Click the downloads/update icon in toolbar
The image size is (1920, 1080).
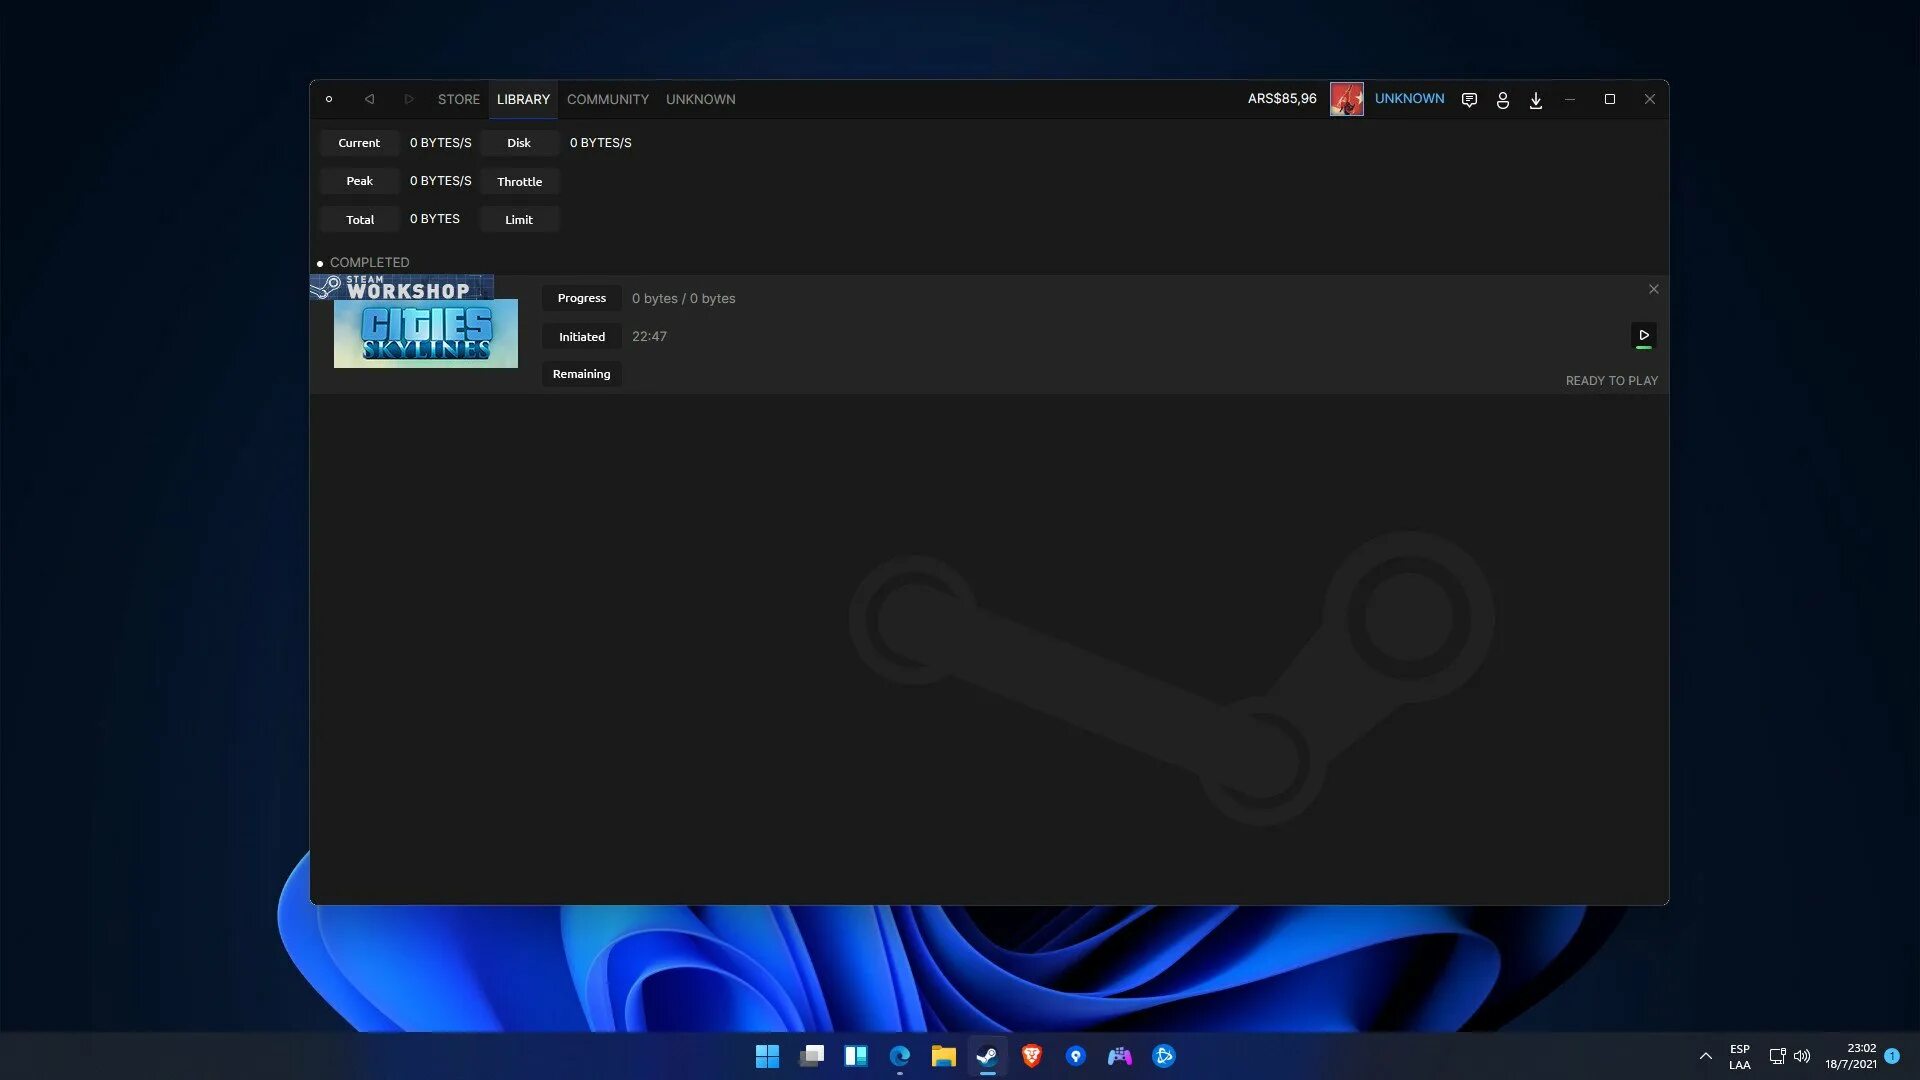point(1535,99)
